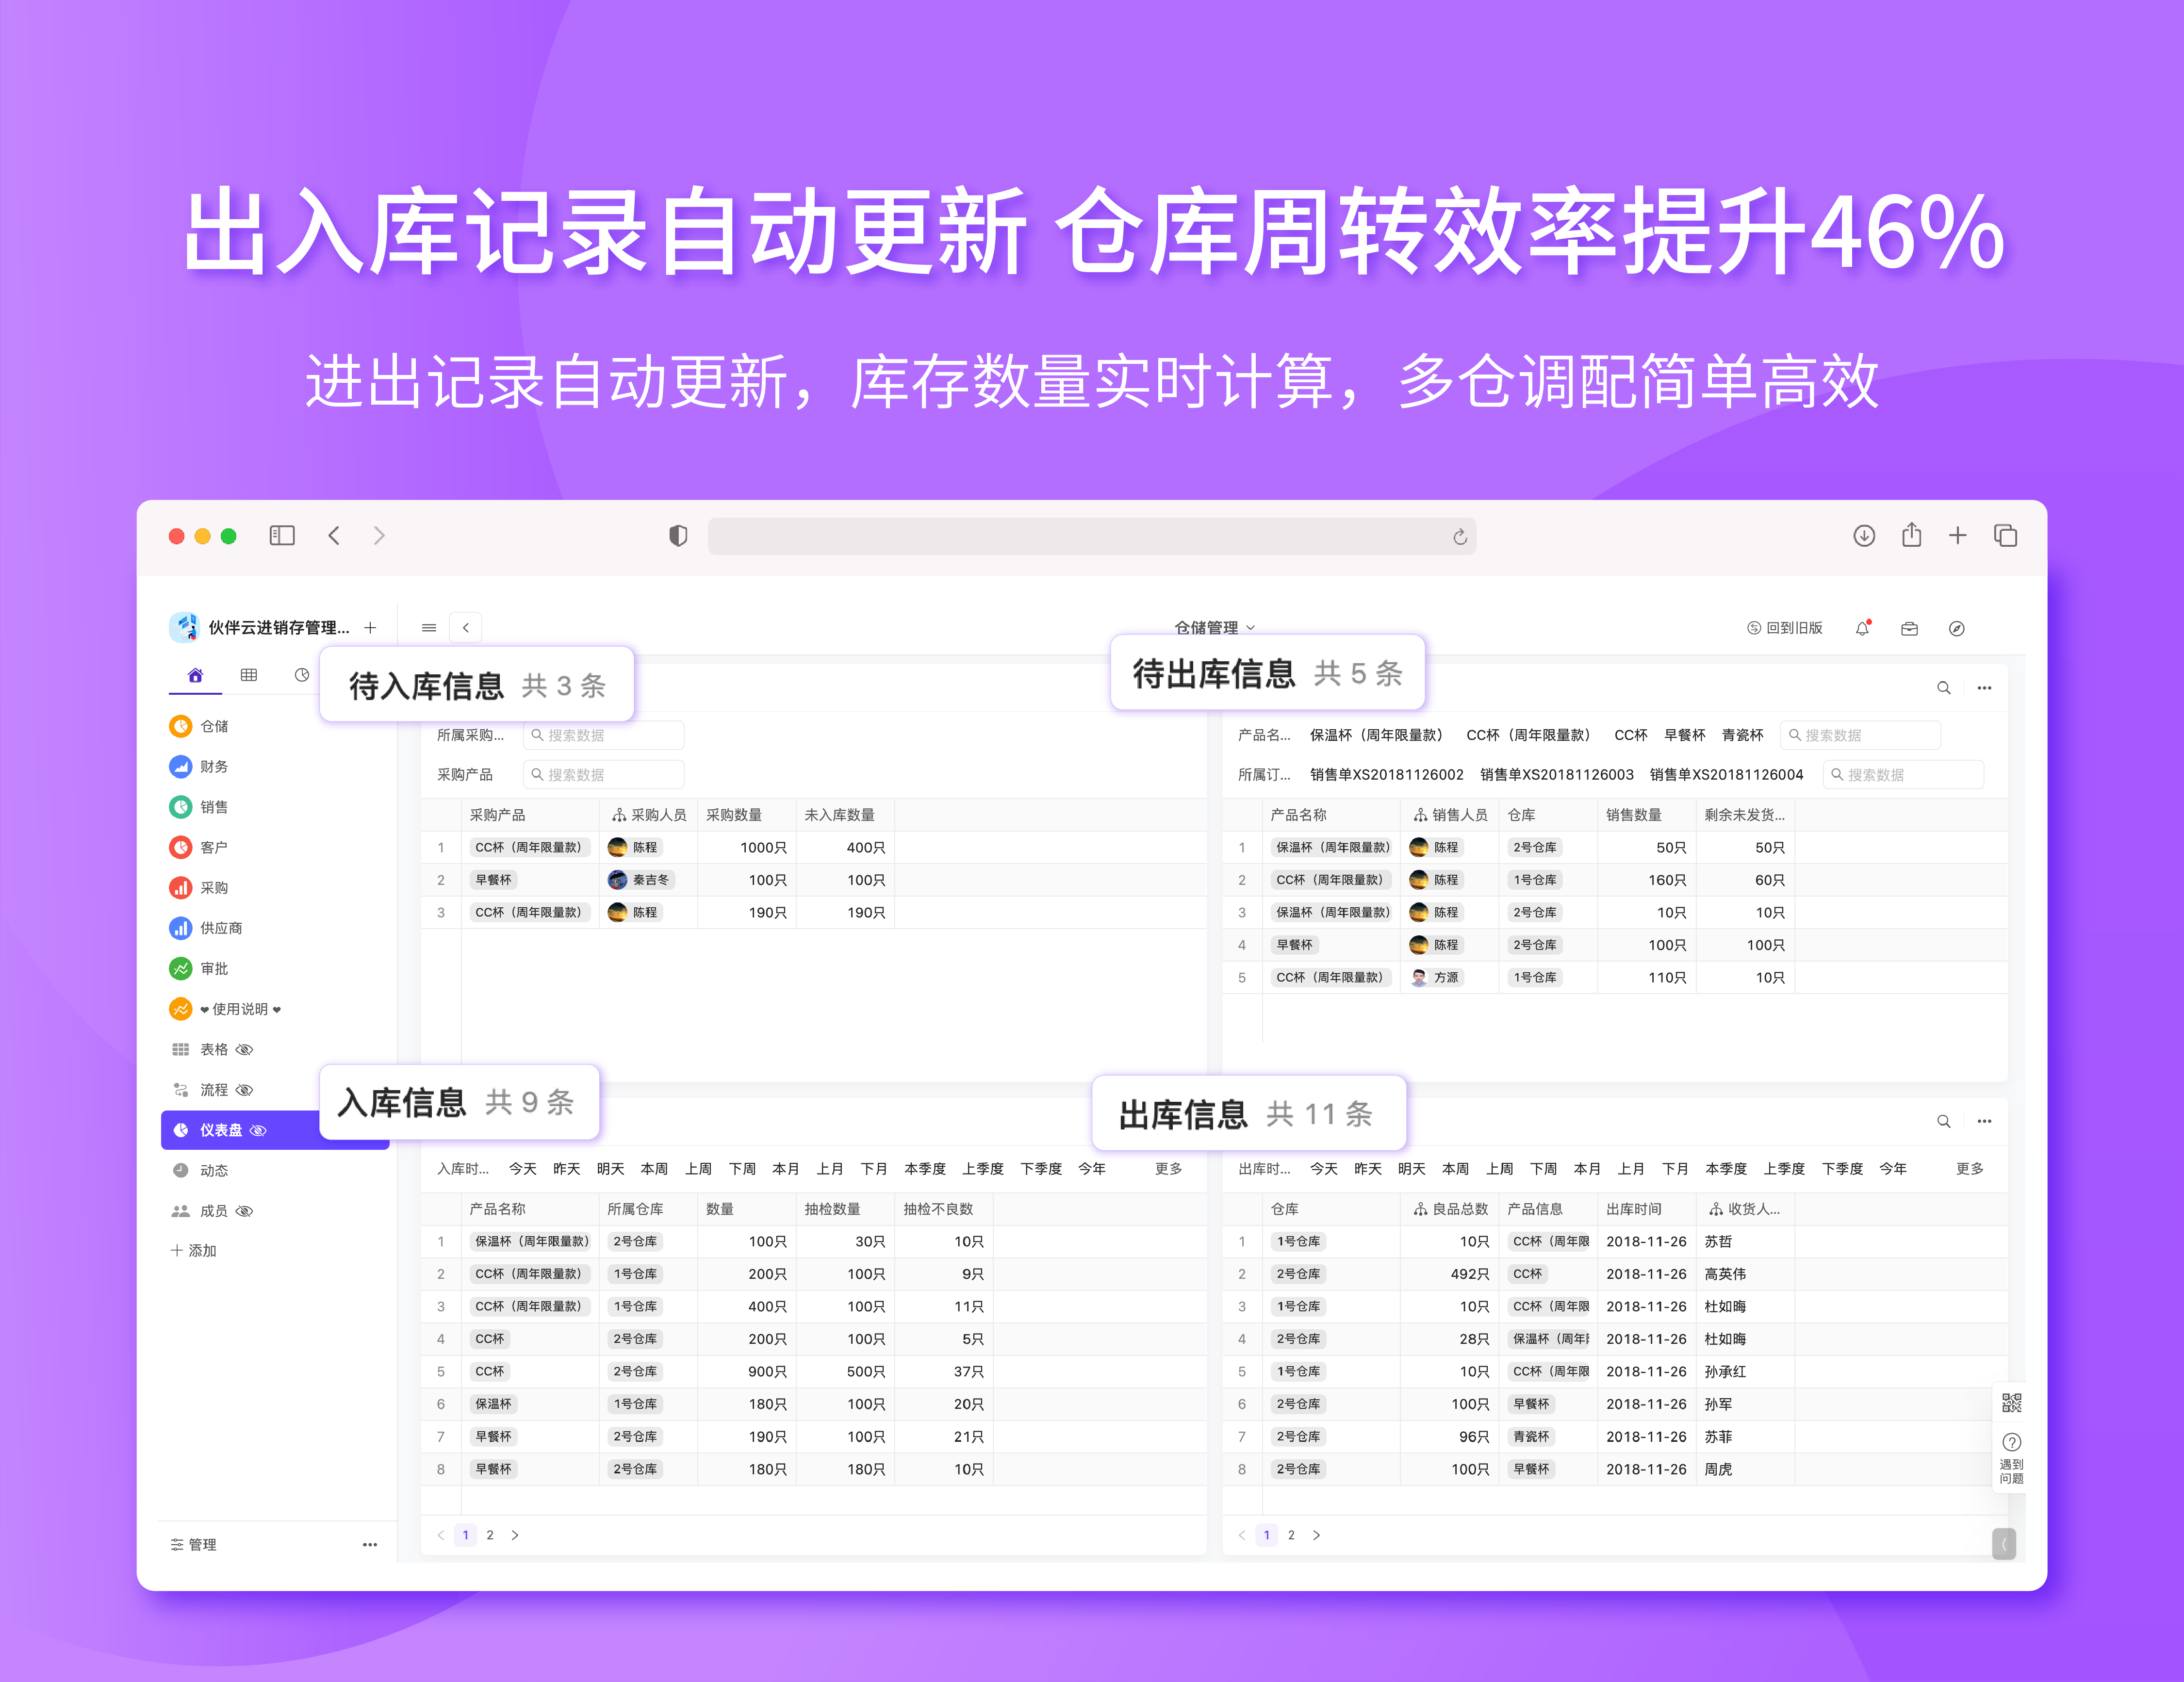Filter by 早餐杯 product chip
This screenshot has height=1682, width=2184.
pos(1684,735)
